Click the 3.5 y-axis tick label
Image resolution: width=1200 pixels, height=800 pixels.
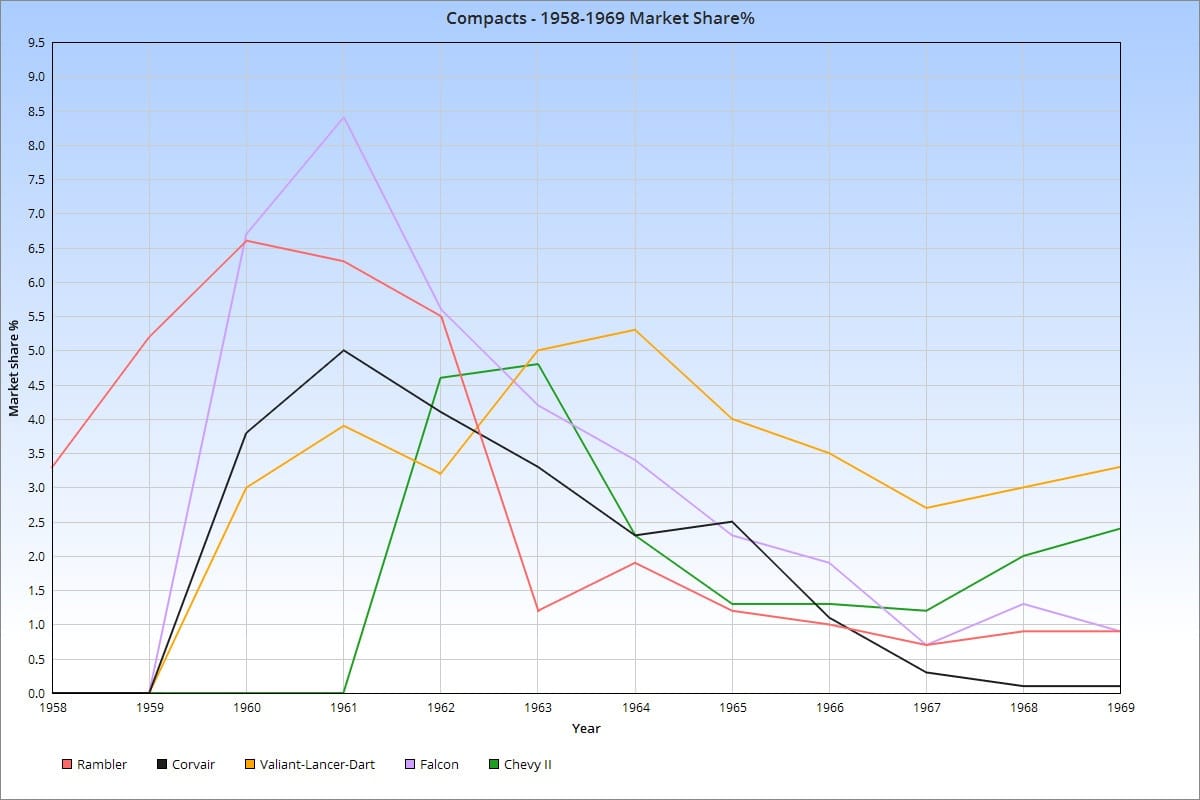pos(36,454)
